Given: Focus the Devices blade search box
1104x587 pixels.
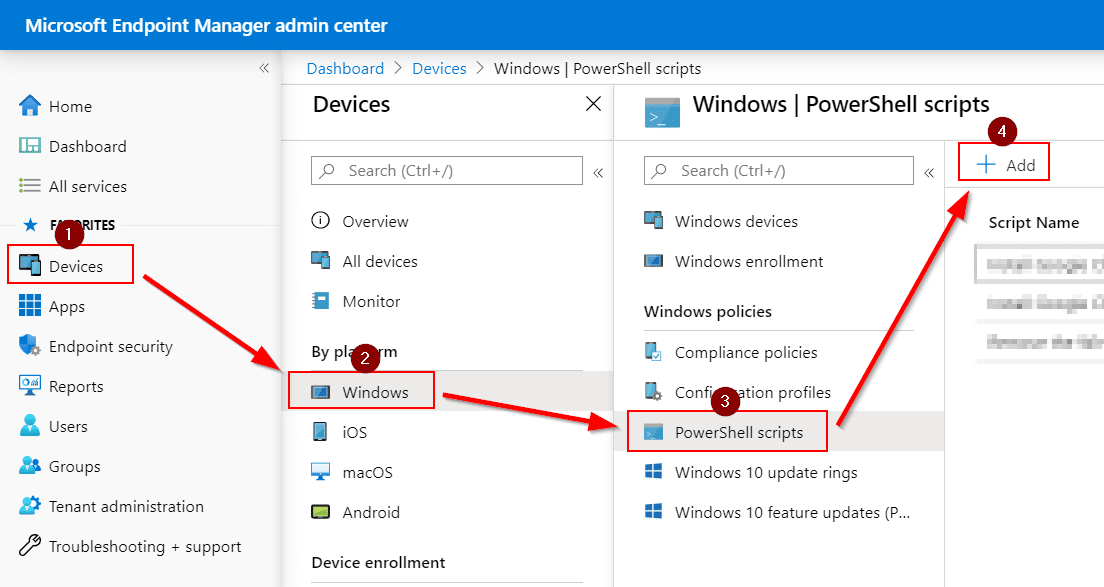Looking at the screenshot, I should pyautogui.click(x=446, y=170).
